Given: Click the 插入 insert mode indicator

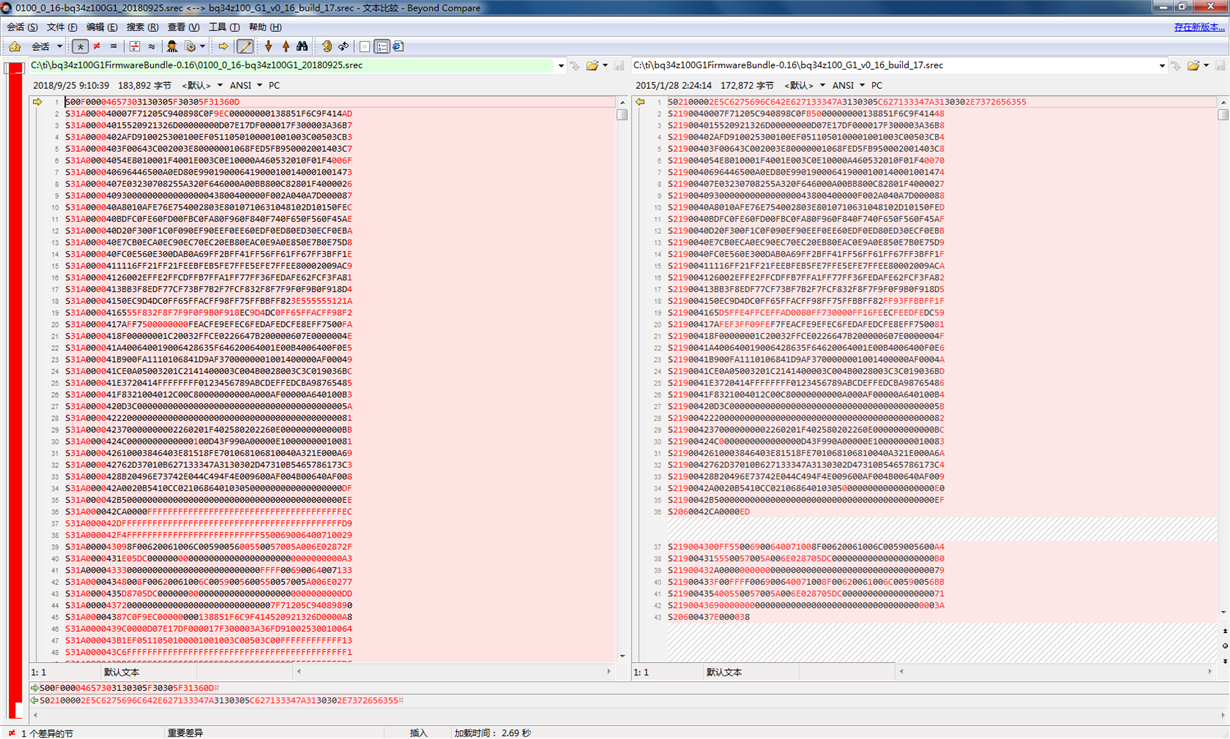Looking at the screenshot, I should 419,733.
